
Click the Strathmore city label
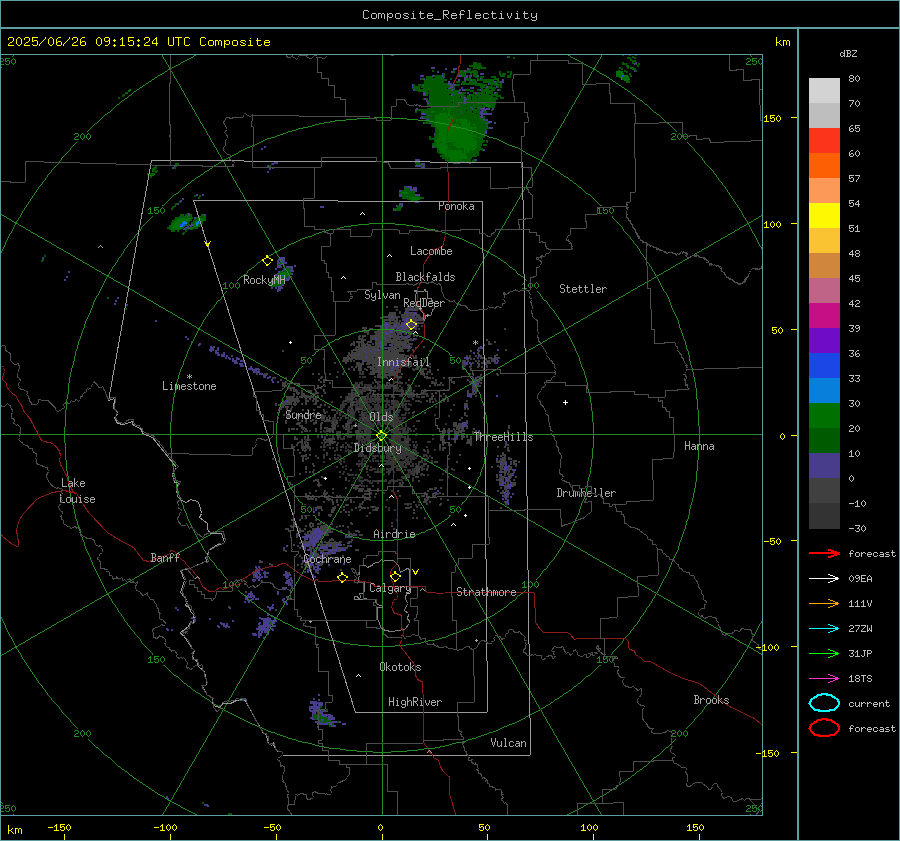pos(486,592)
